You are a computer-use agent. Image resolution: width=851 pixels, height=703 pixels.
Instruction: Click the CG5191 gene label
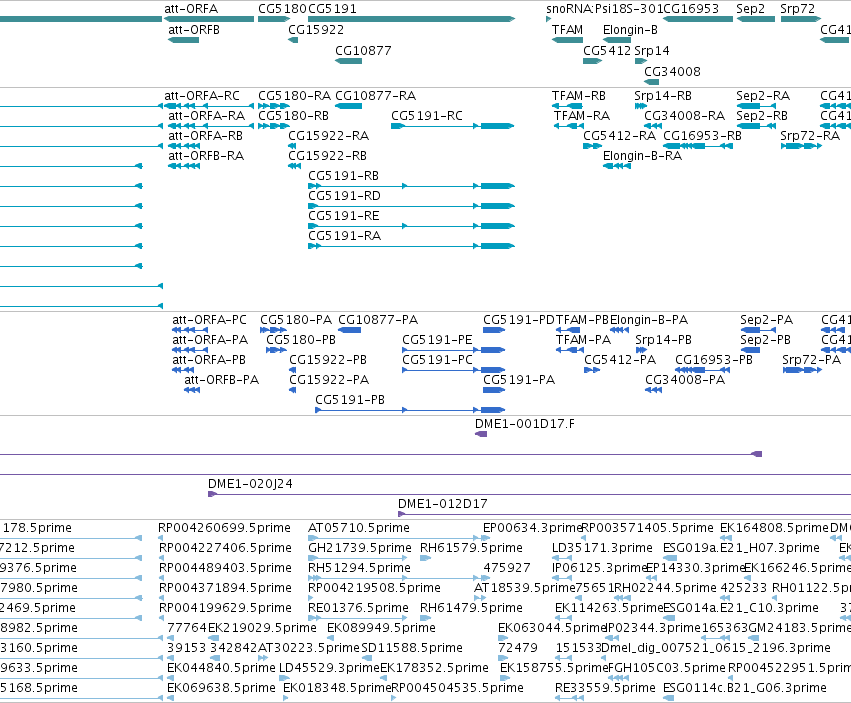tap(332, 9)
